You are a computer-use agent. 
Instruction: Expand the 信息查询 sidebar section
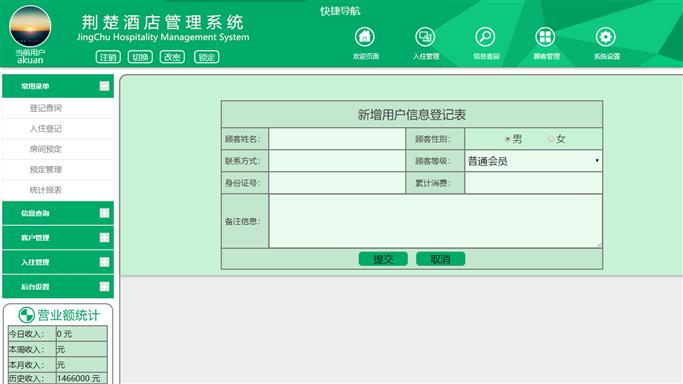point(58,213)
